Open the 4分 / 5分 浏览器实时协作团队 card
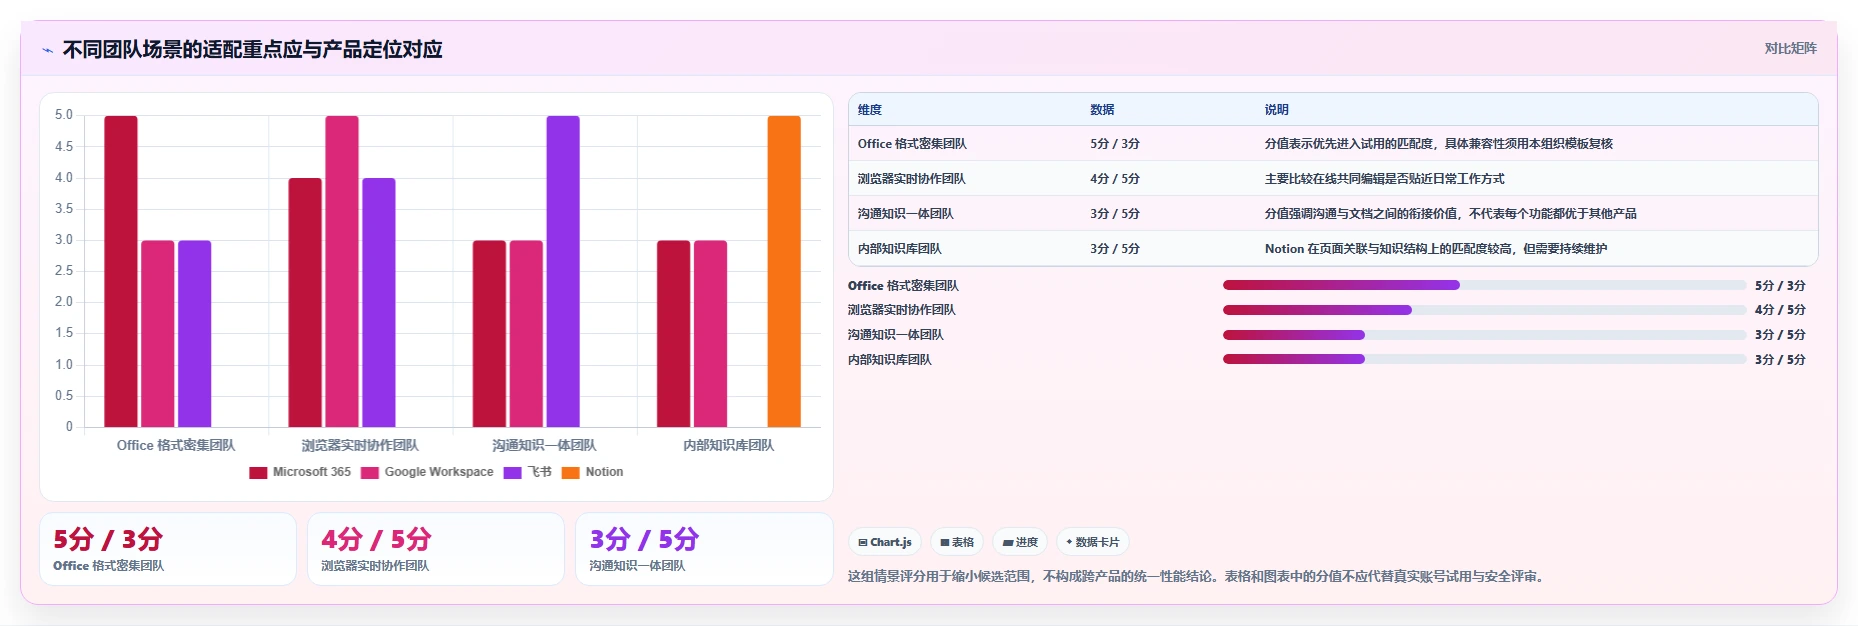The image size is (1858, 626). click(x=436, y=549)
